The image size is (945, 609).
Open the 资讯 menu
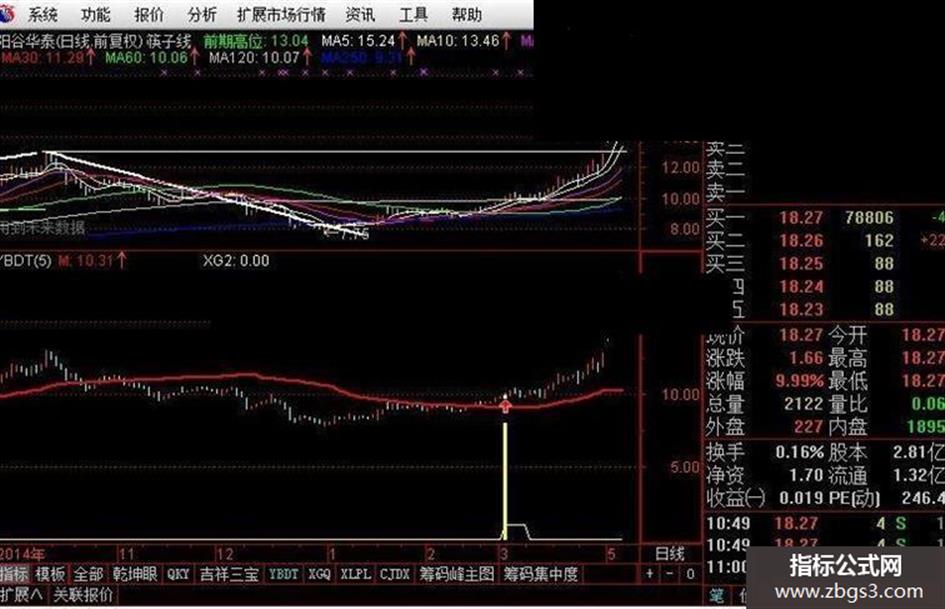point(360,14)
